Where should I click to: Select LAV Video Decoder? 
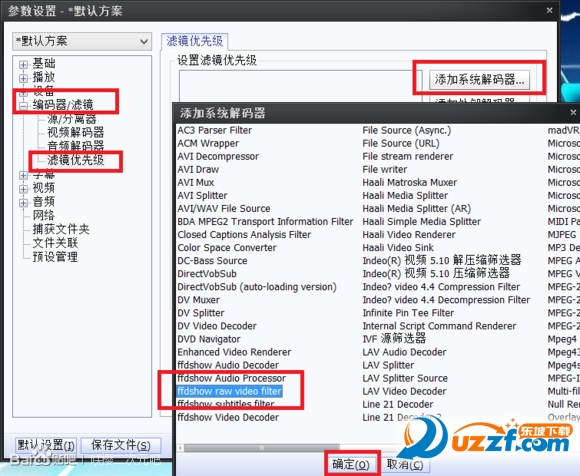click(404, 391)
